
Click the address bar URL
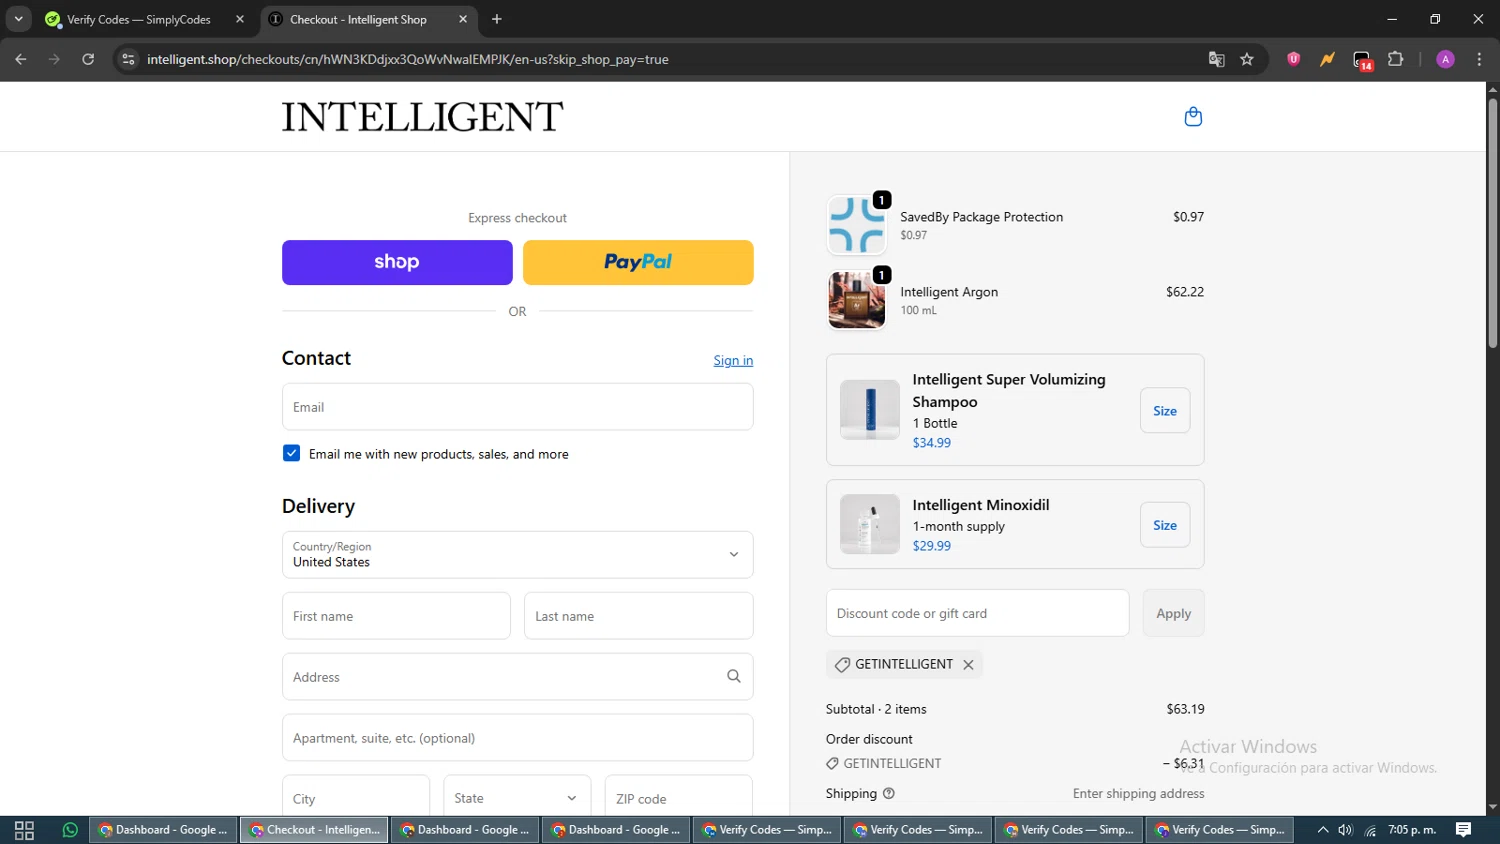[408, 59]
